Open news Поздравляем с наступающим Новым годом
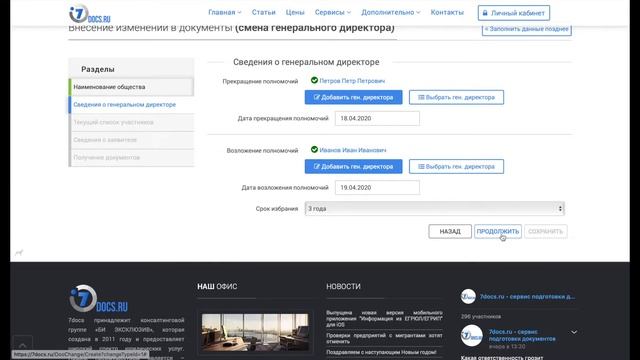 pyautogui.click(x=381, y=352)
